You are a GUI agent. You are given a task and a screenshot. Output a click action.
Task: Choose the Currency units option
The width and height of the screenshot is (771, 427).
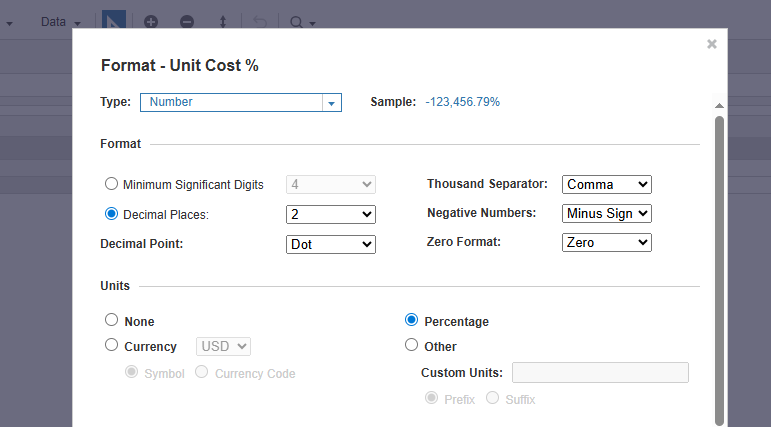pyautogui.click(x=112, y=345)
